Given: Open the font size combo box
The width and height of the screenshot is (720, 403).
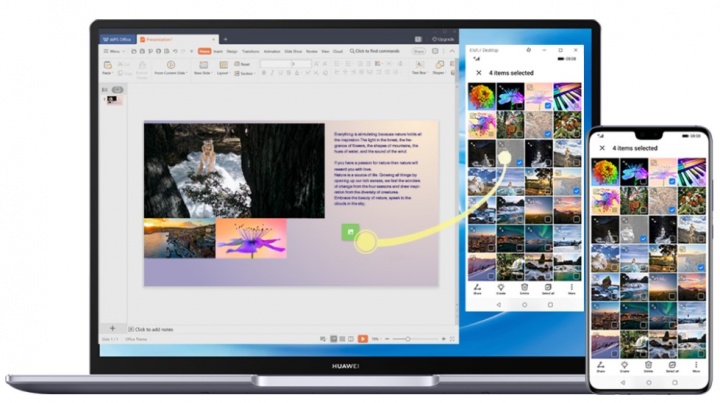Looking at the screenshot, I should coord(301,64).
